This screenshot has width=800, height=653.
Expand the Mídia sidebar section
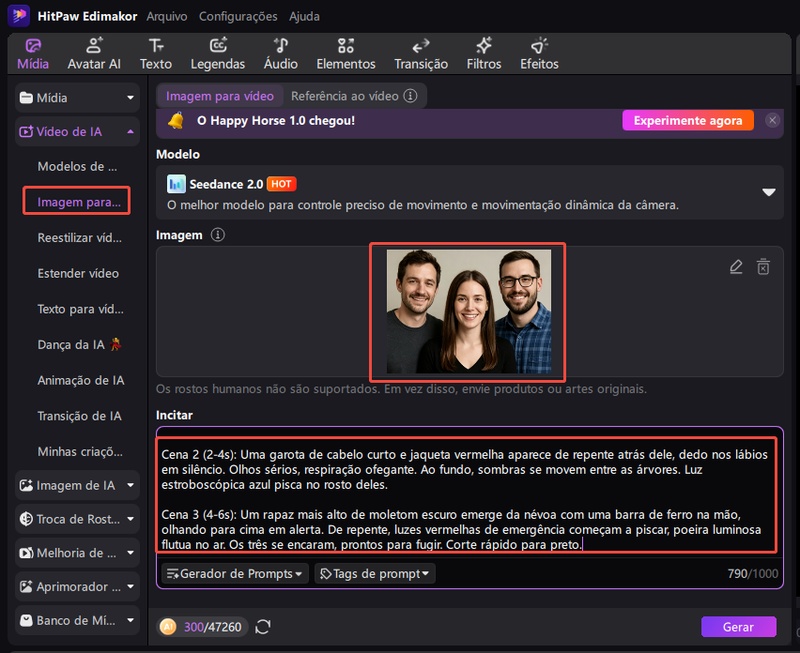point(78,97)
